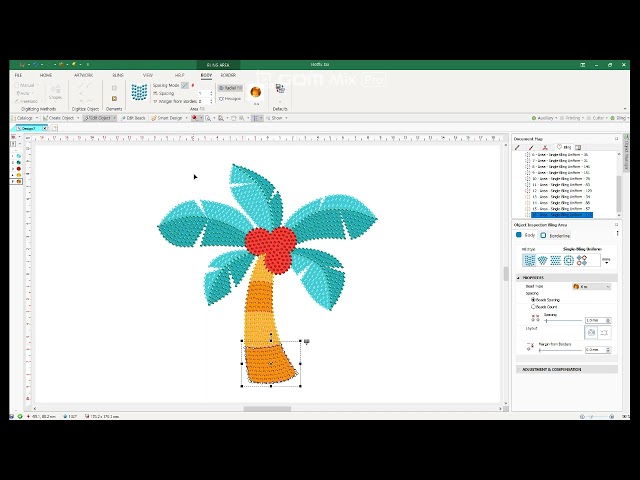Open Object Inspector options menu dots
This screenshot has width=640, height=480.
point(617,233)
